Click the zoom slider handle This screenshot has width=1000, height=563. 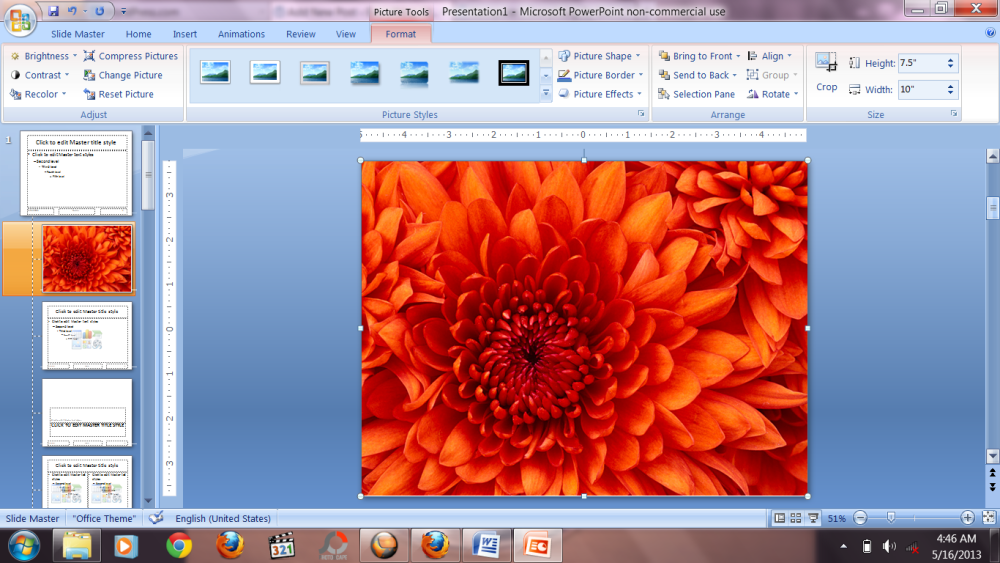(x=890, y=518)
